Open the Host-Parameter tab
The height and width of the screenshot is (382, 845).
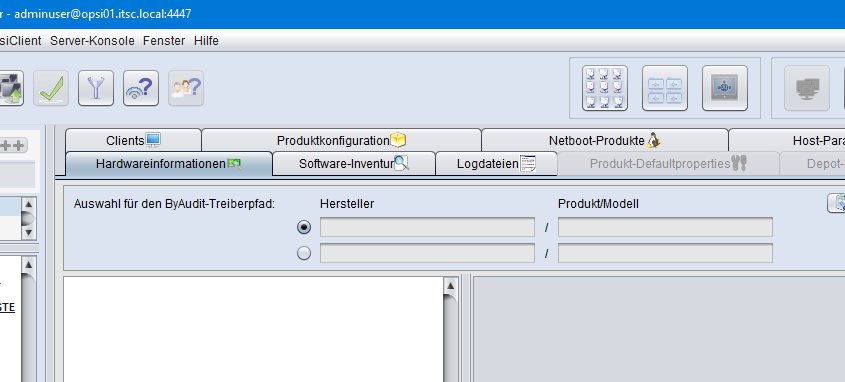tap(787, 141)
